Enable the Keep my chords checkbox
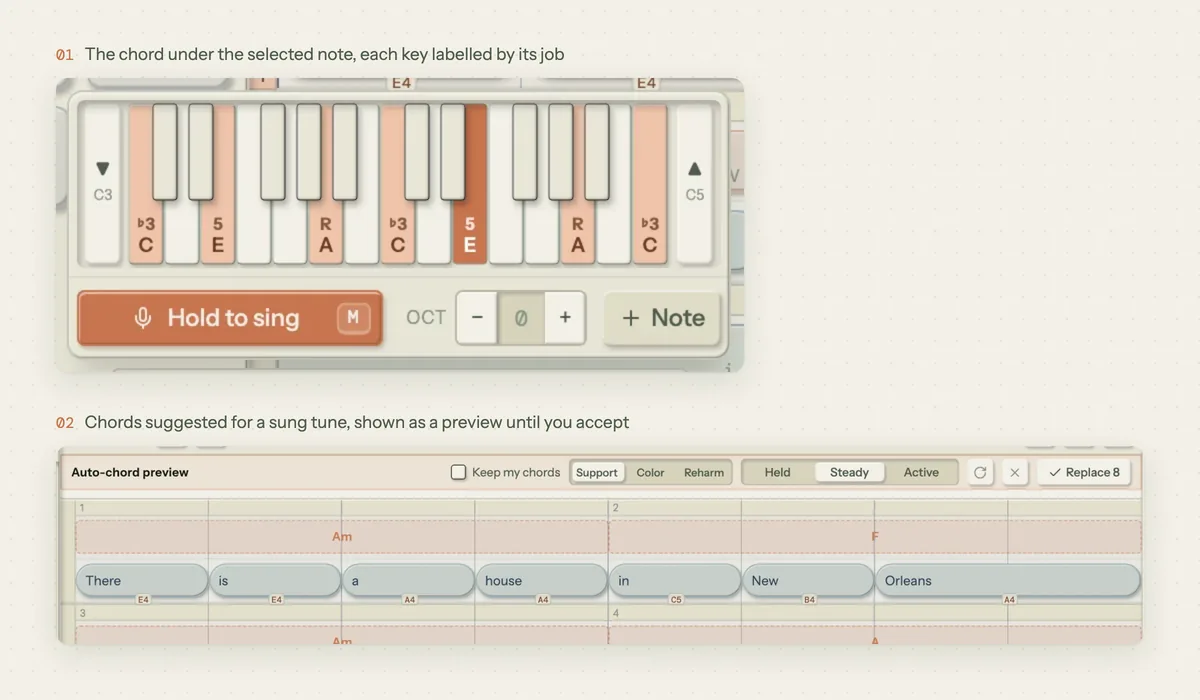Image resolution: width=1200 pixels, height=700 pixels. point(458,472)
